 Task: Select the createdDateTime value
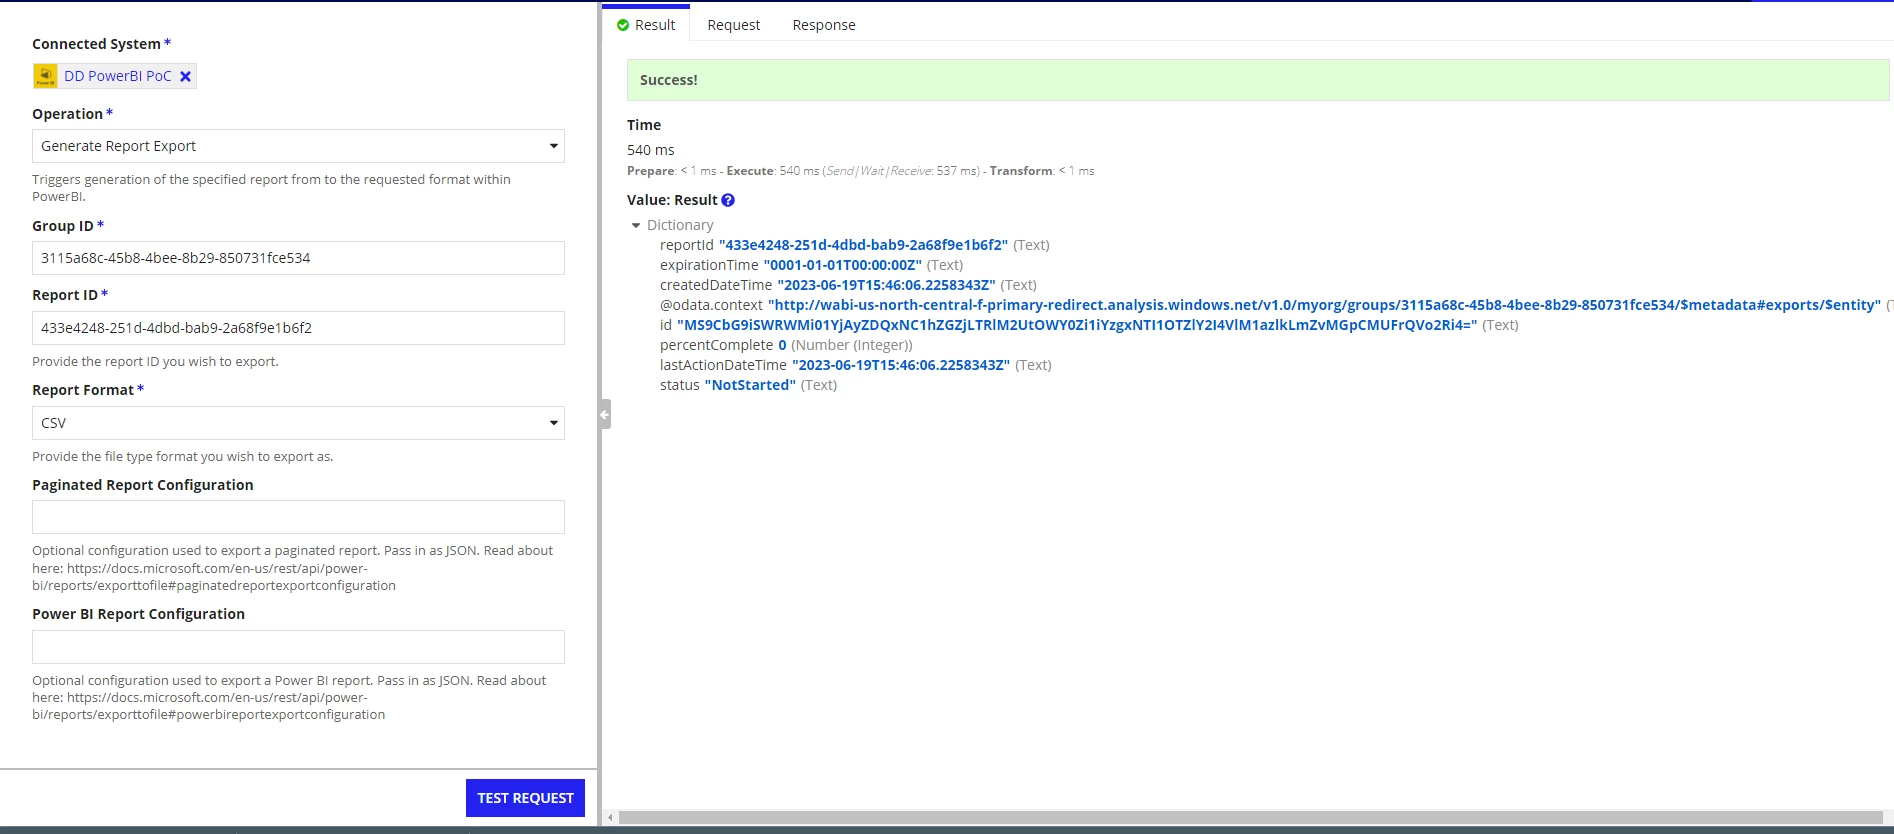click(x=886, y=285)
